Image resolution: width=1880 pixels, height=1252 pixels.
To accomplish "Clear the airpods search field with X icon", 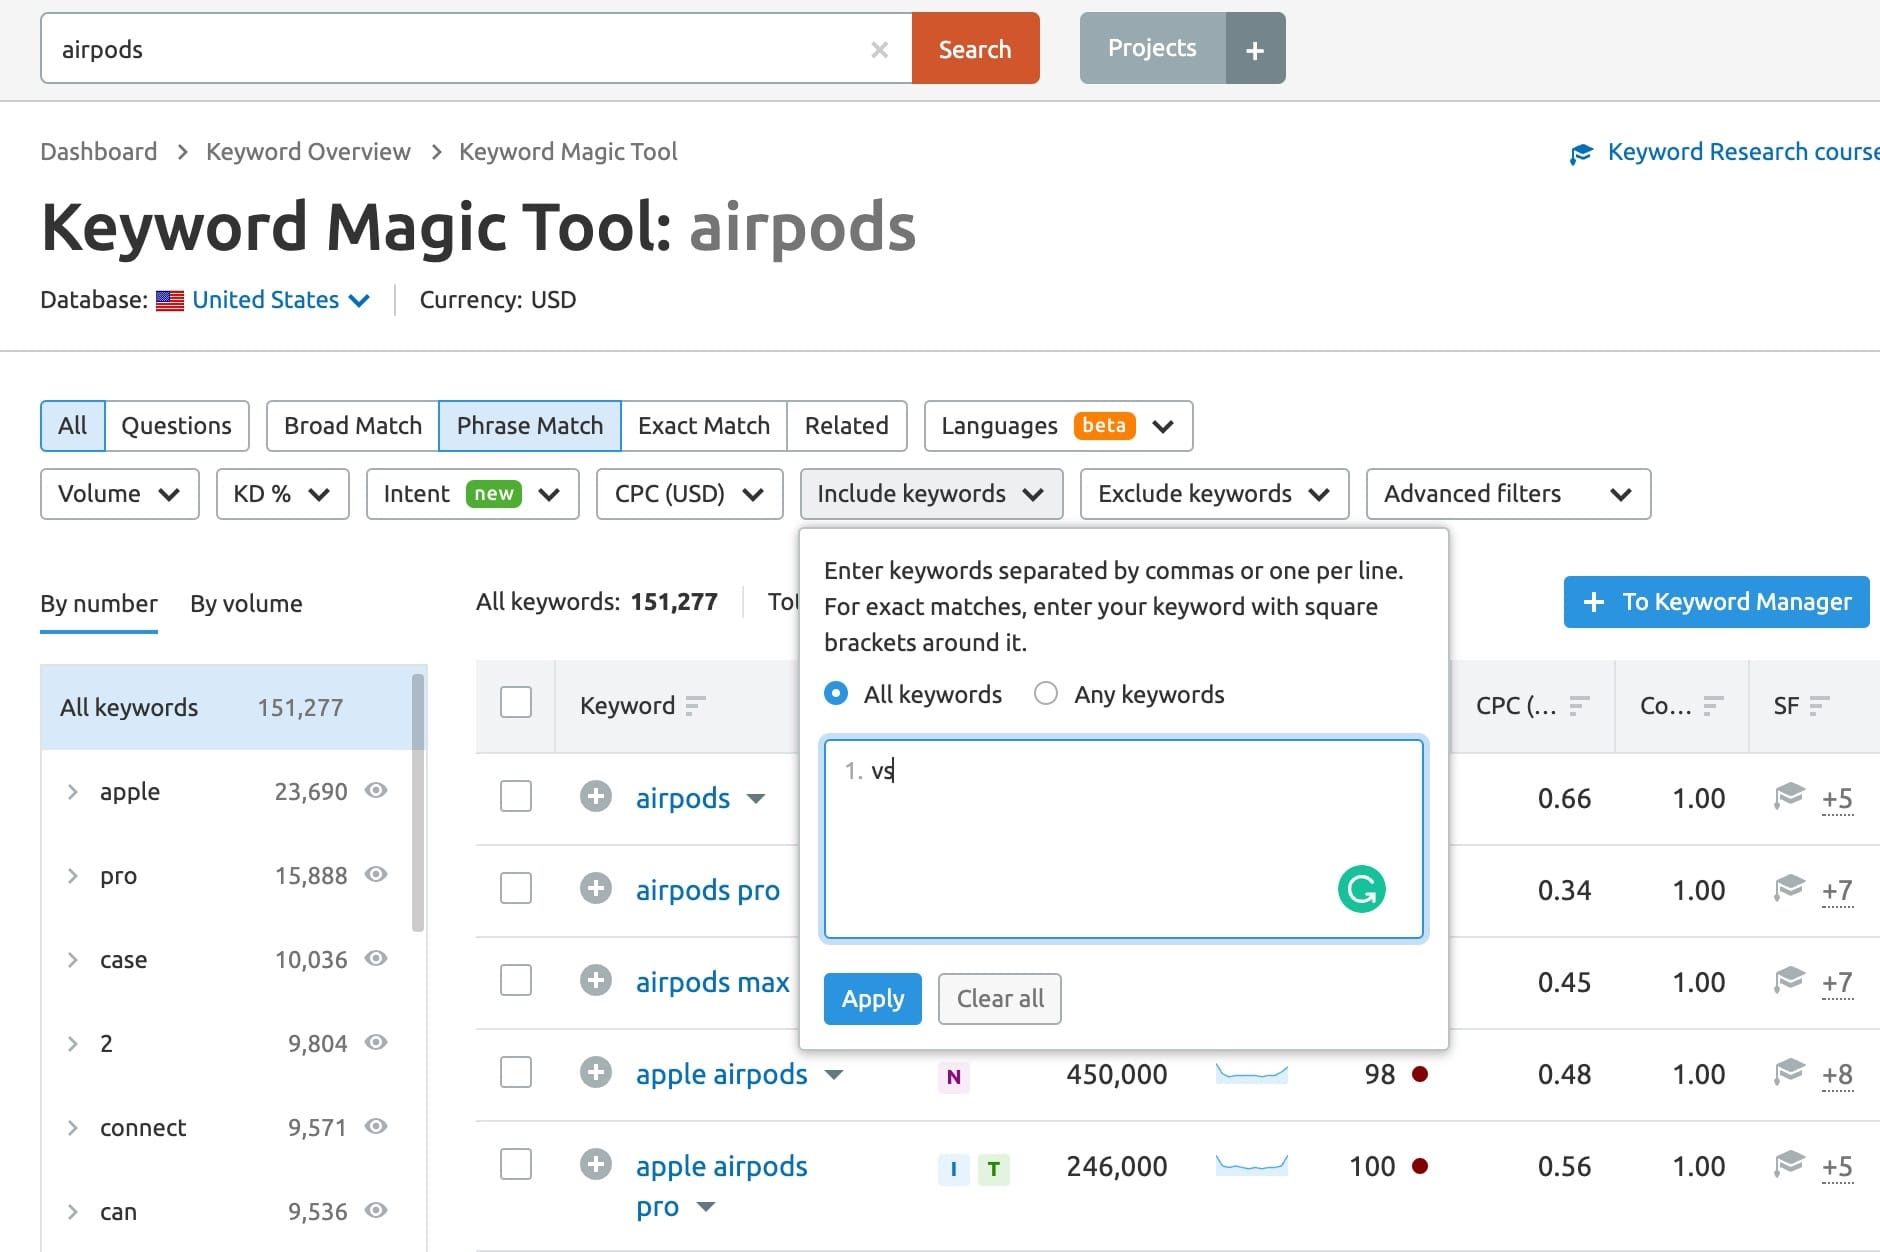I will click(879, 49).
